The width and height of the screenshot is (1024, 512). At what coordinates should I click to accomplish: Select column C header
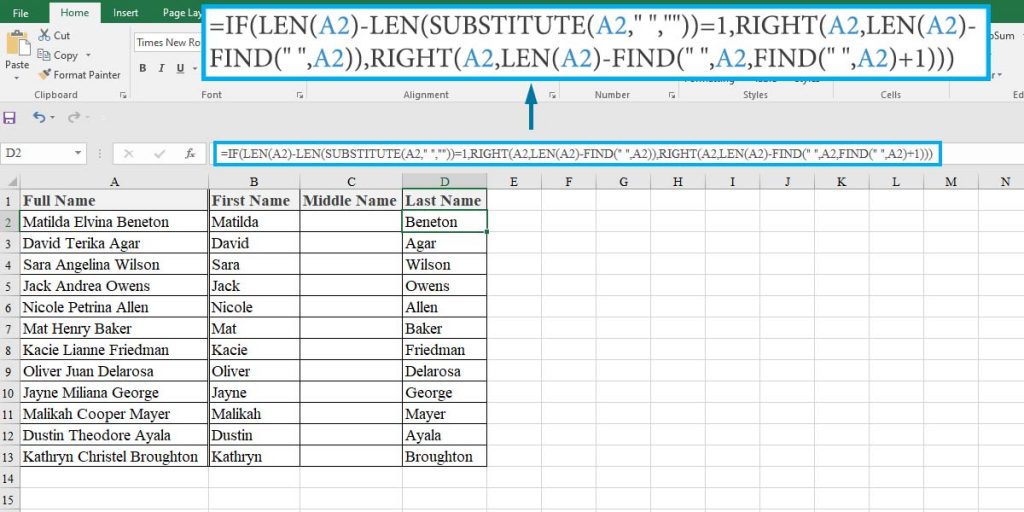pos(351,182)
